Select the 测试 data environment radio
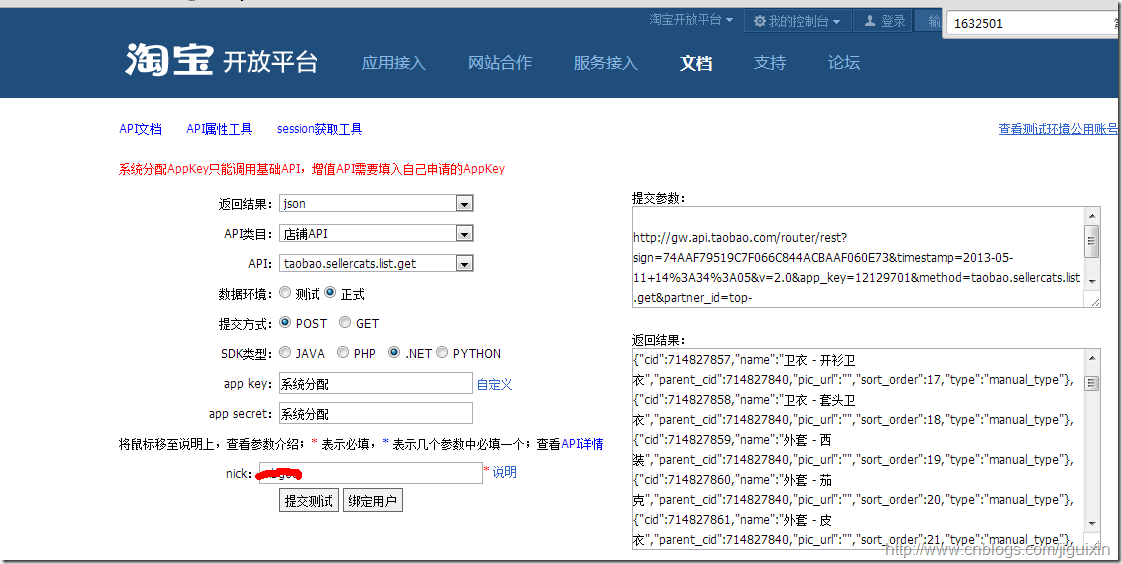Image resolution: width=1122 pixels, height=564 pixels. (x=286, y=293)
